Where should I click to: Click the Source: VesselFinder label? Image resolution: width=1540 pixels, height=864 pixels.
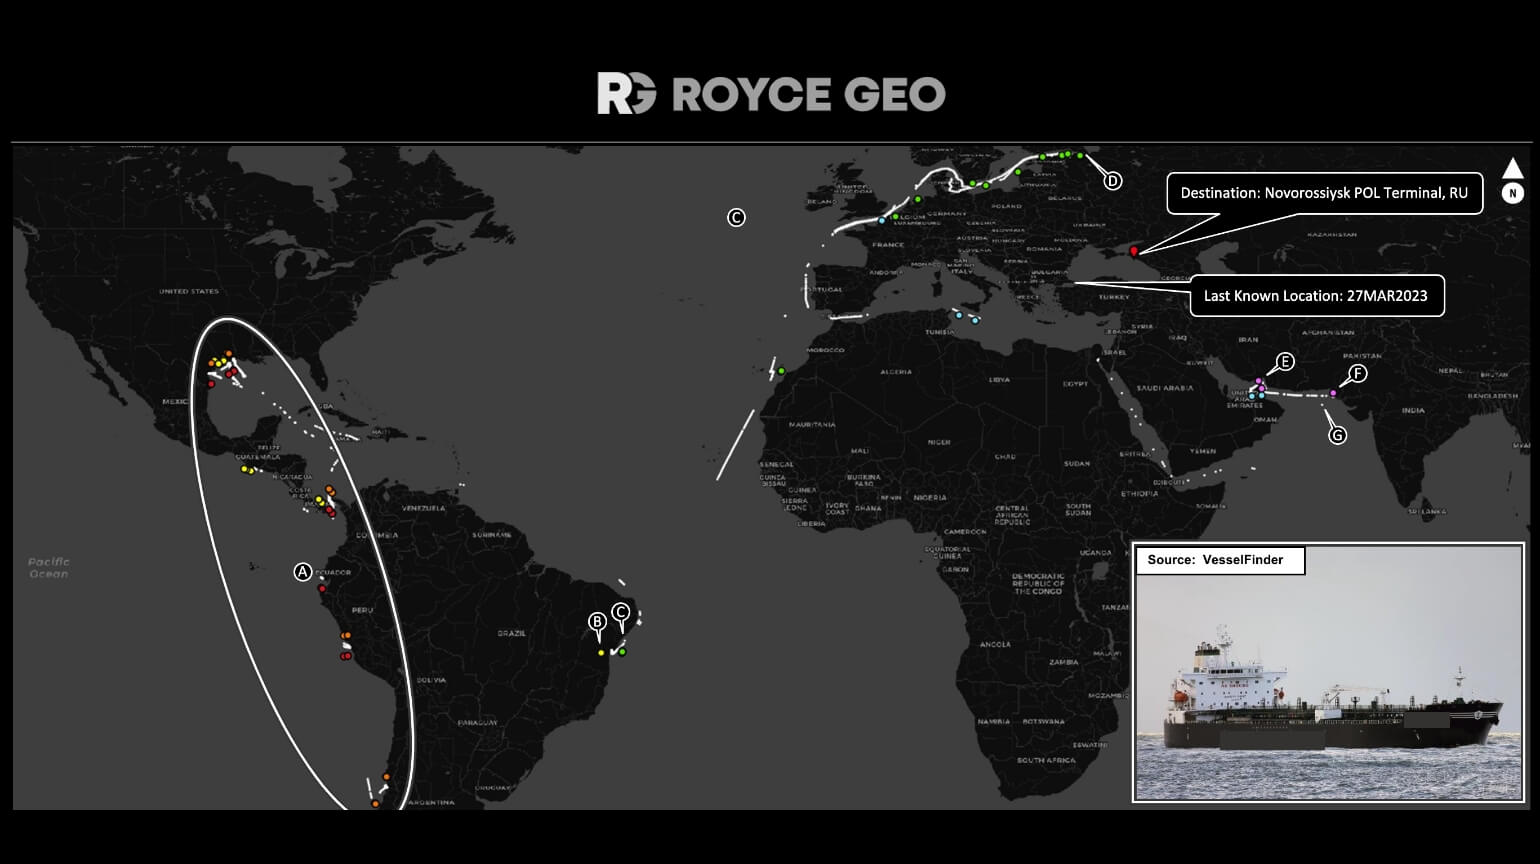point(1220,560)
